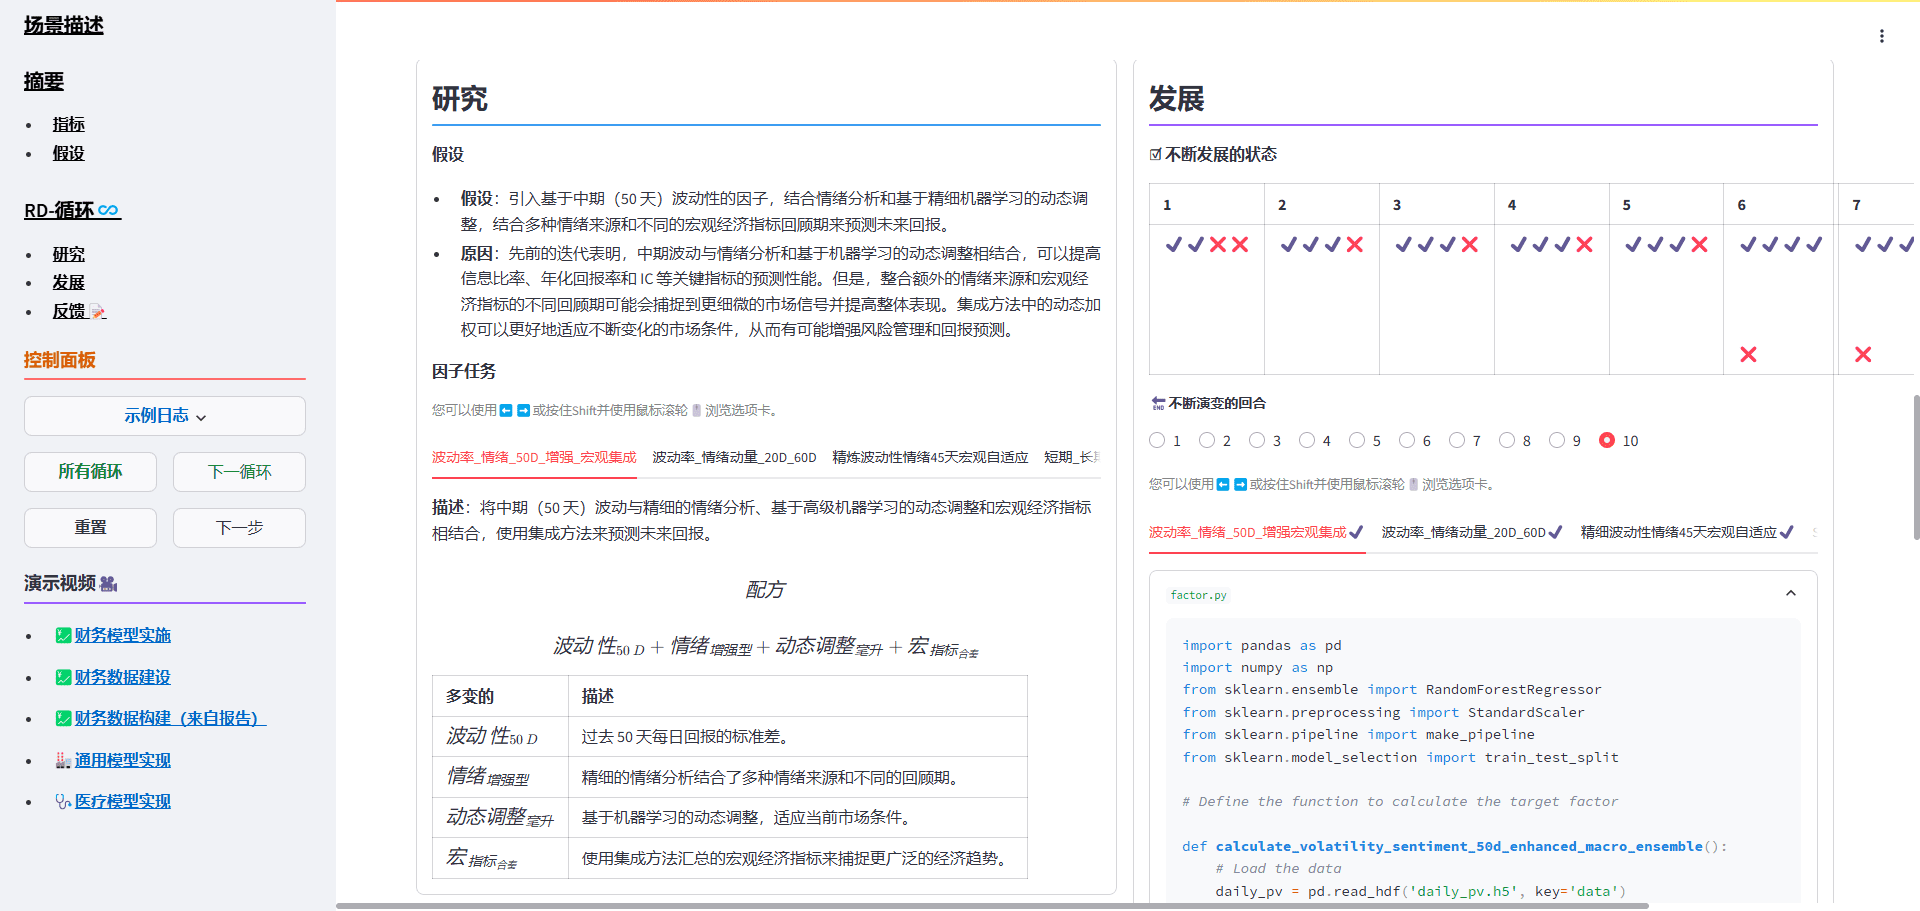Select round 5 radio button

1357,440
